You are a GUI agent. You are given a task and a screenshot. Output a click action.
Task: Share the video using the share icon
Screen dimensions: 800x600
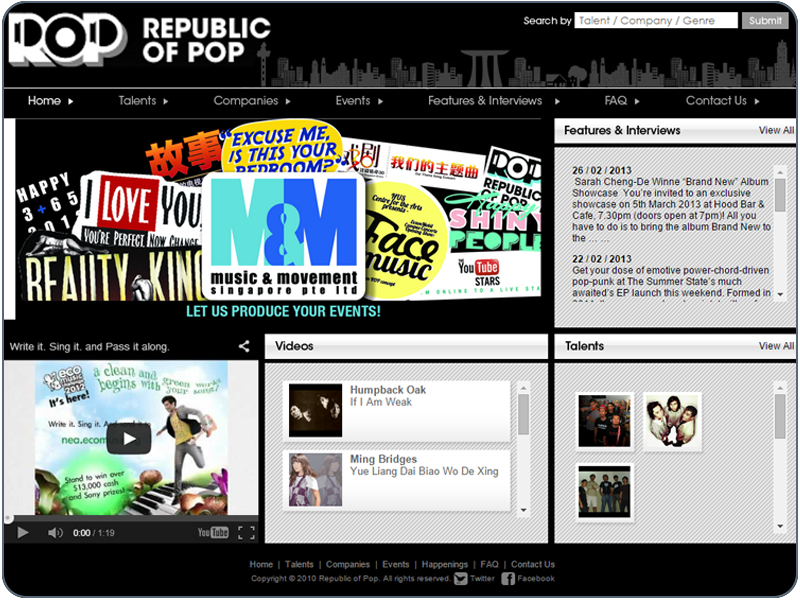click(x=244, y=346)
